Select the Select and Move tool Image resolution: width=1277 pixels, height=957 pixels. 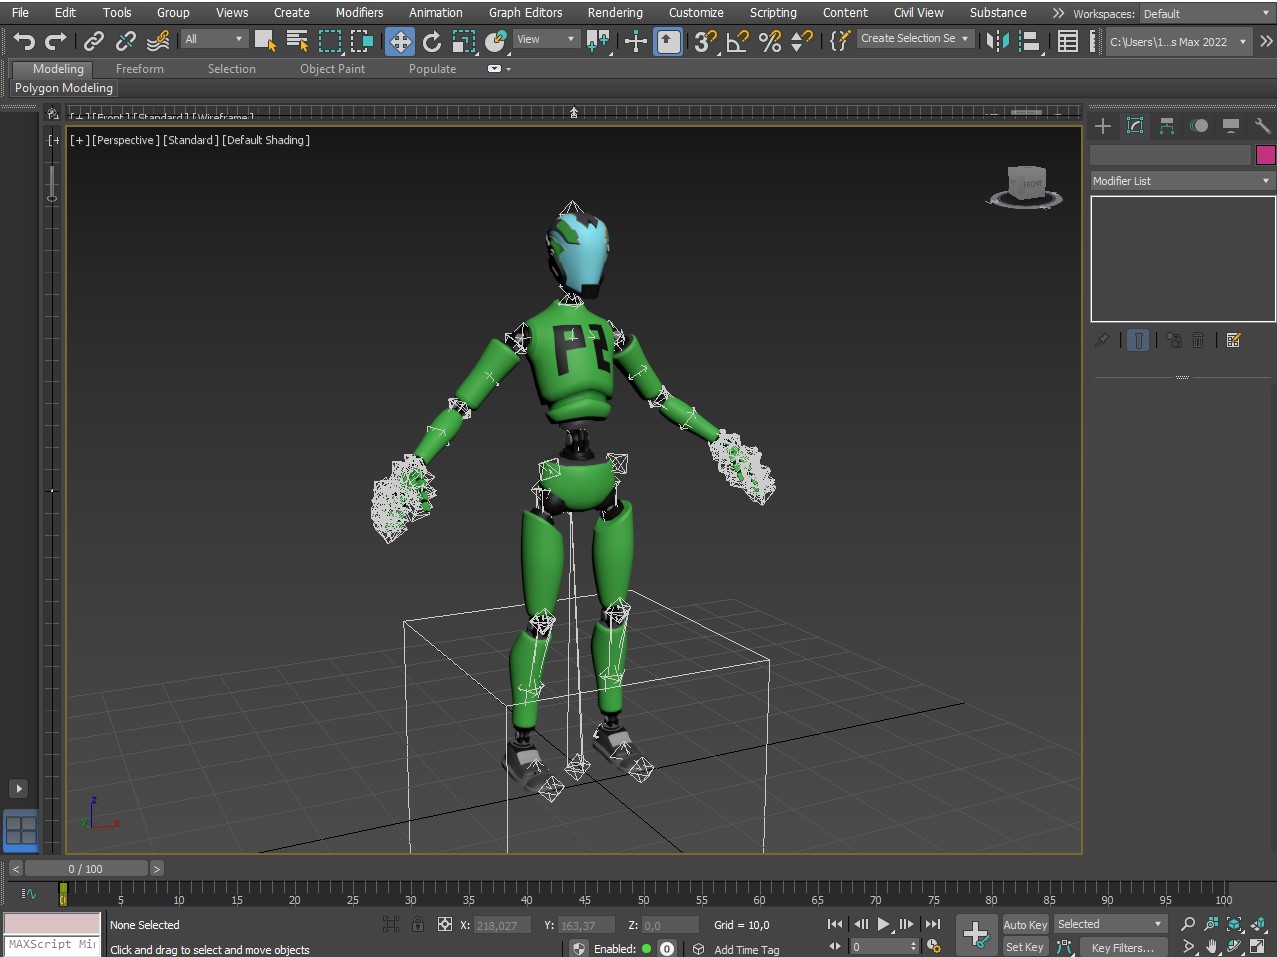point(399,41)
